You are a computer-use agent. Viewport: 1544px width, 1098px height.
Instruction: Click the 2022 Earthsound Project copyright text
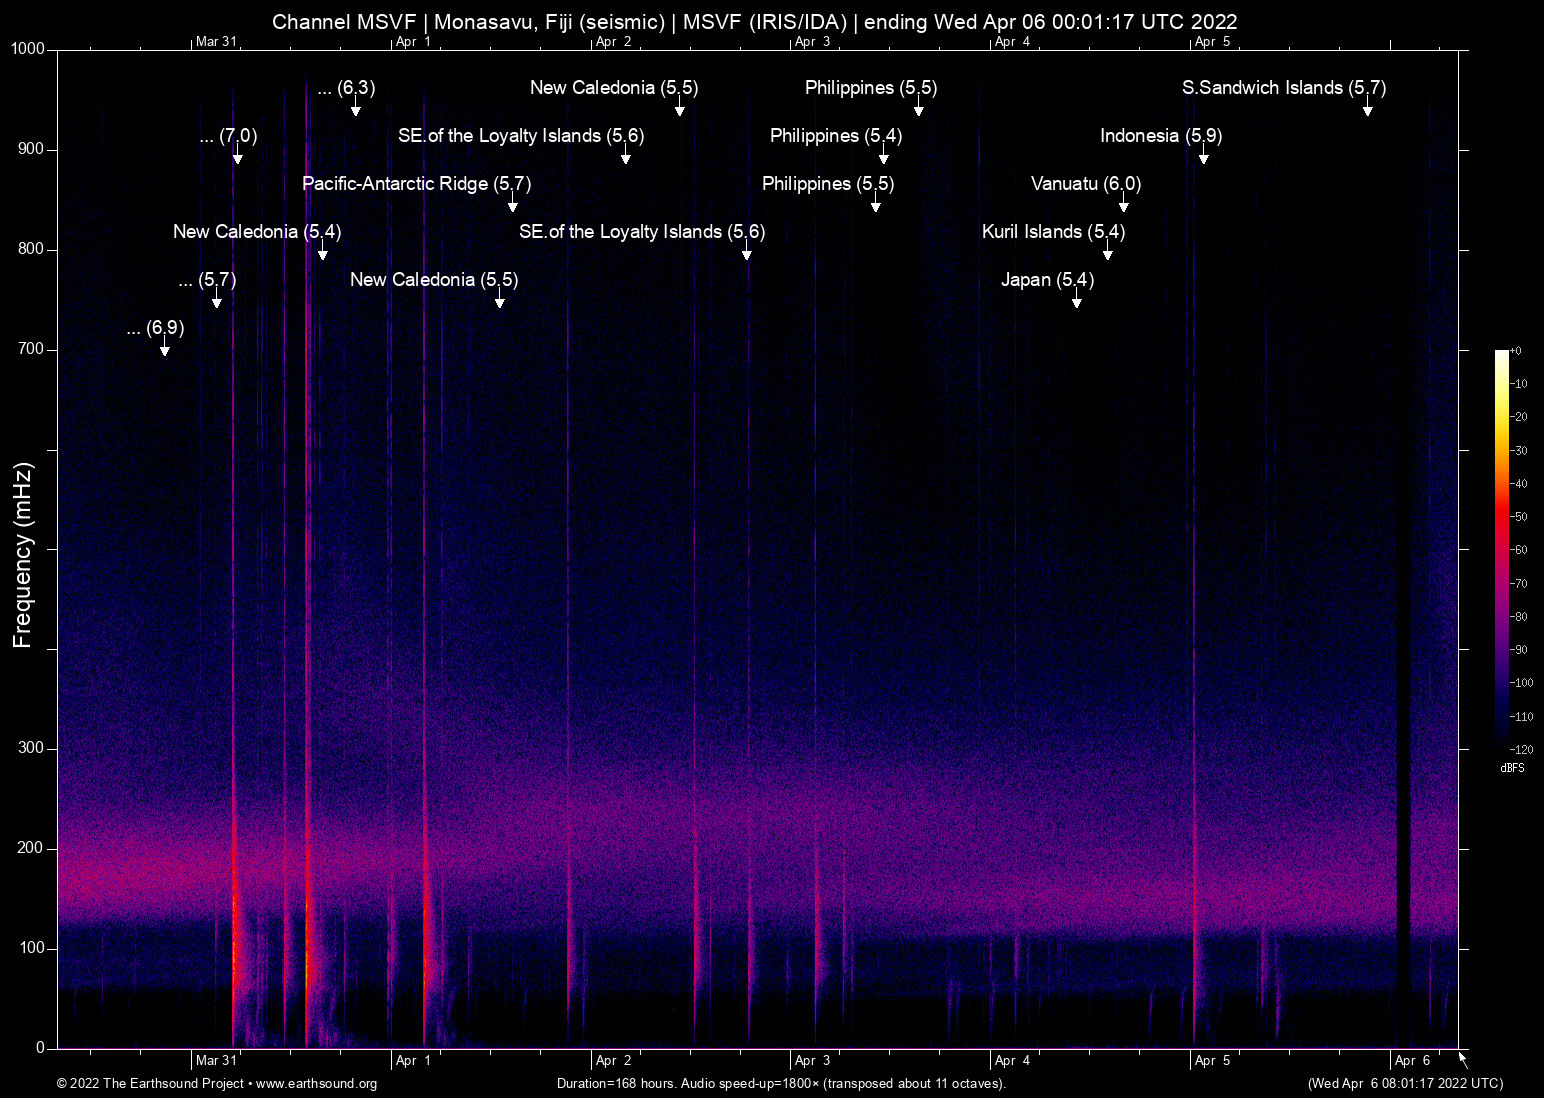point(152,1084)
